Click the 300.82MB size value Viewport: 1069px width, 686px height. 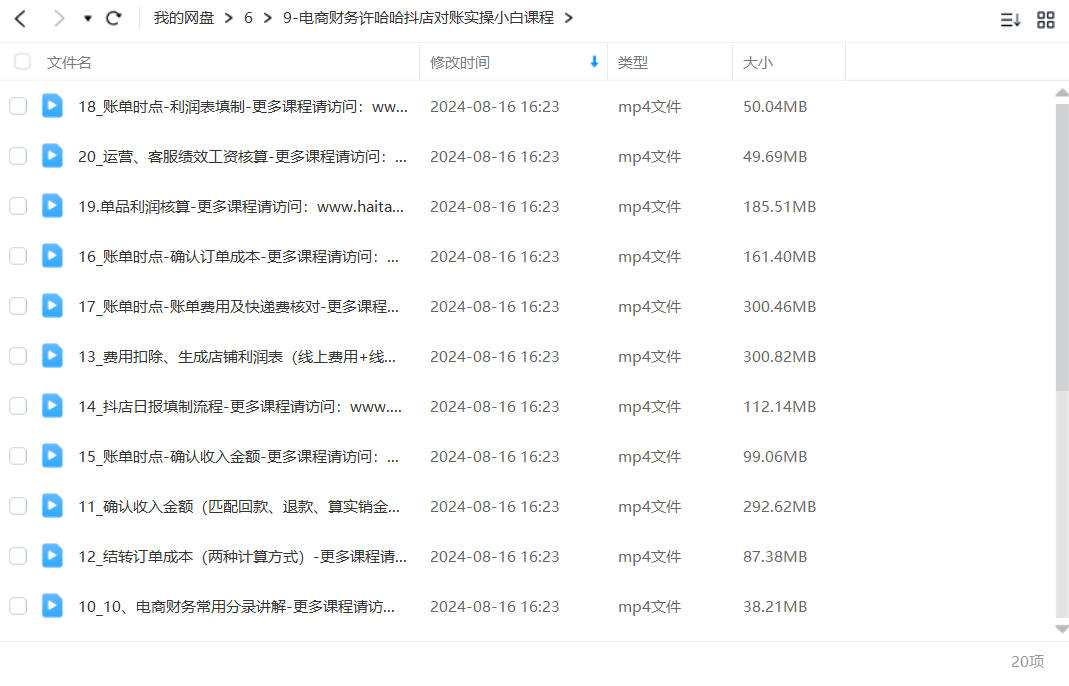pyautogui.click(x=779, y=357)
